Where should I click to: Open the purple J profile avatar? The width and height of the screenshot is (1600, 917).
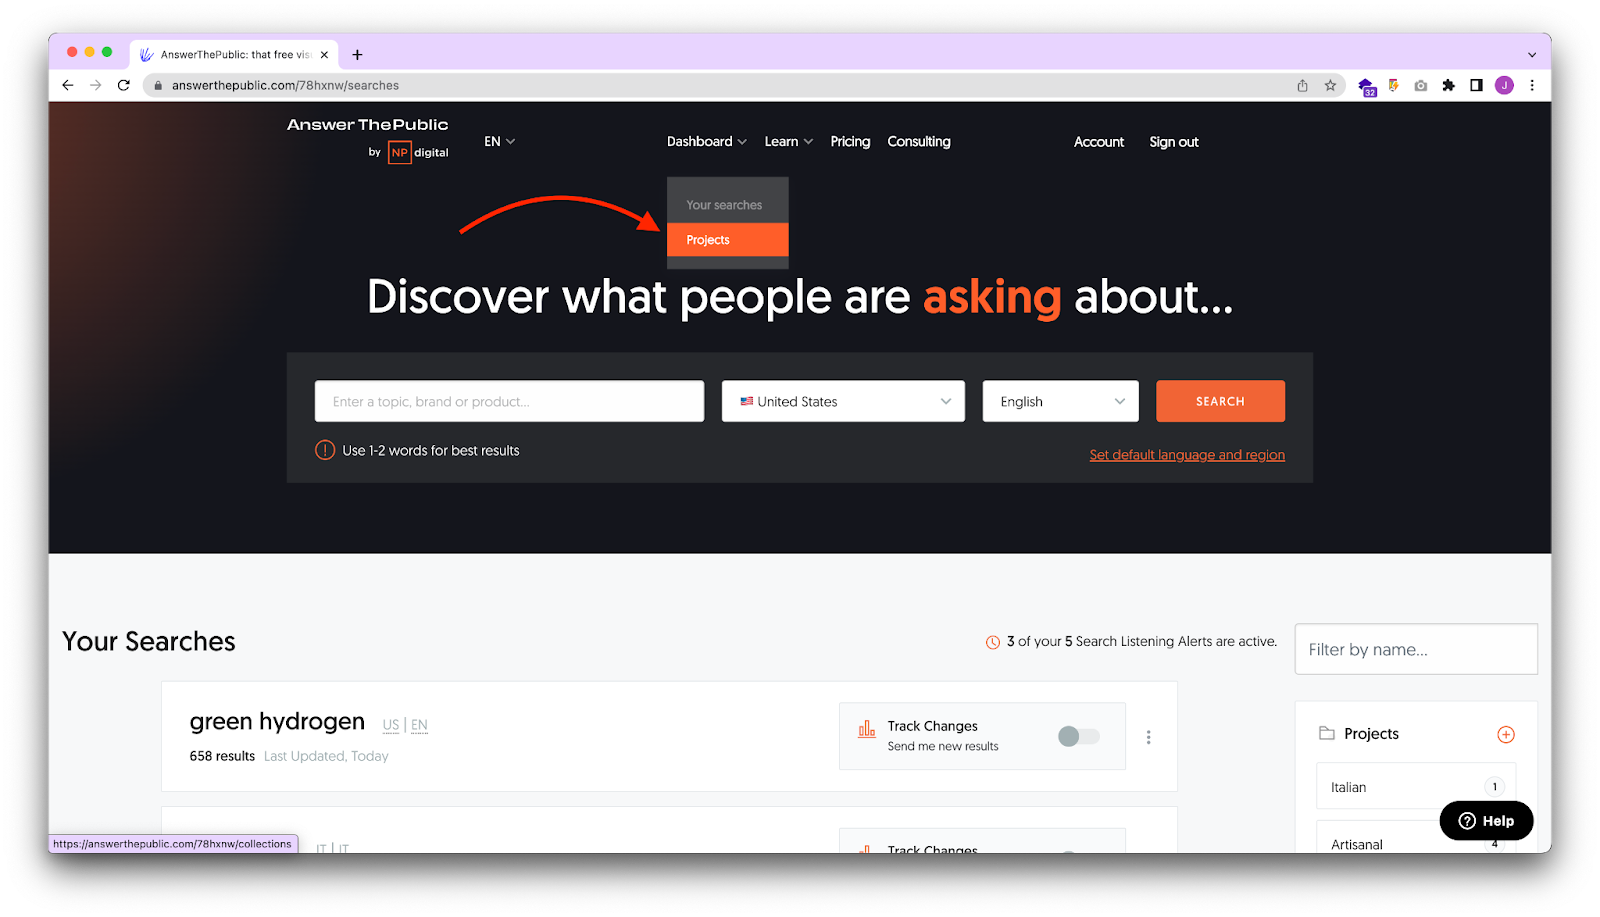[1504, 85]
